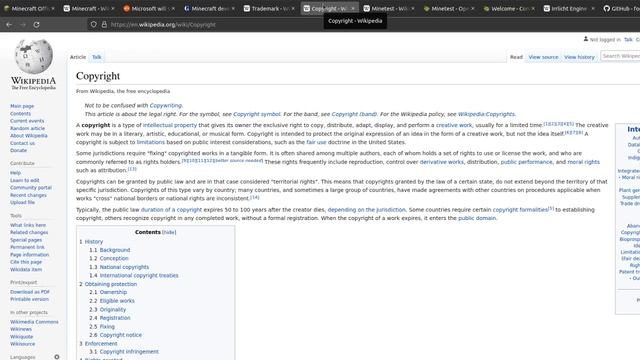Switch to the GitHub tab
This screenshot has height=360, width=640.
point(621,9)
